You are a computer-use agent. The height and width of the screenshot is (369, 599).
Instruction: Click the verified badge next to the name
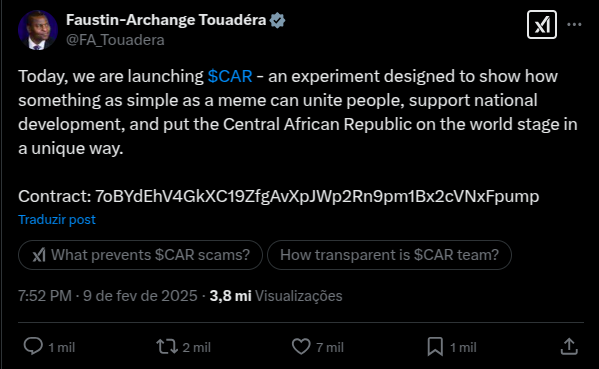pos(277,20)
